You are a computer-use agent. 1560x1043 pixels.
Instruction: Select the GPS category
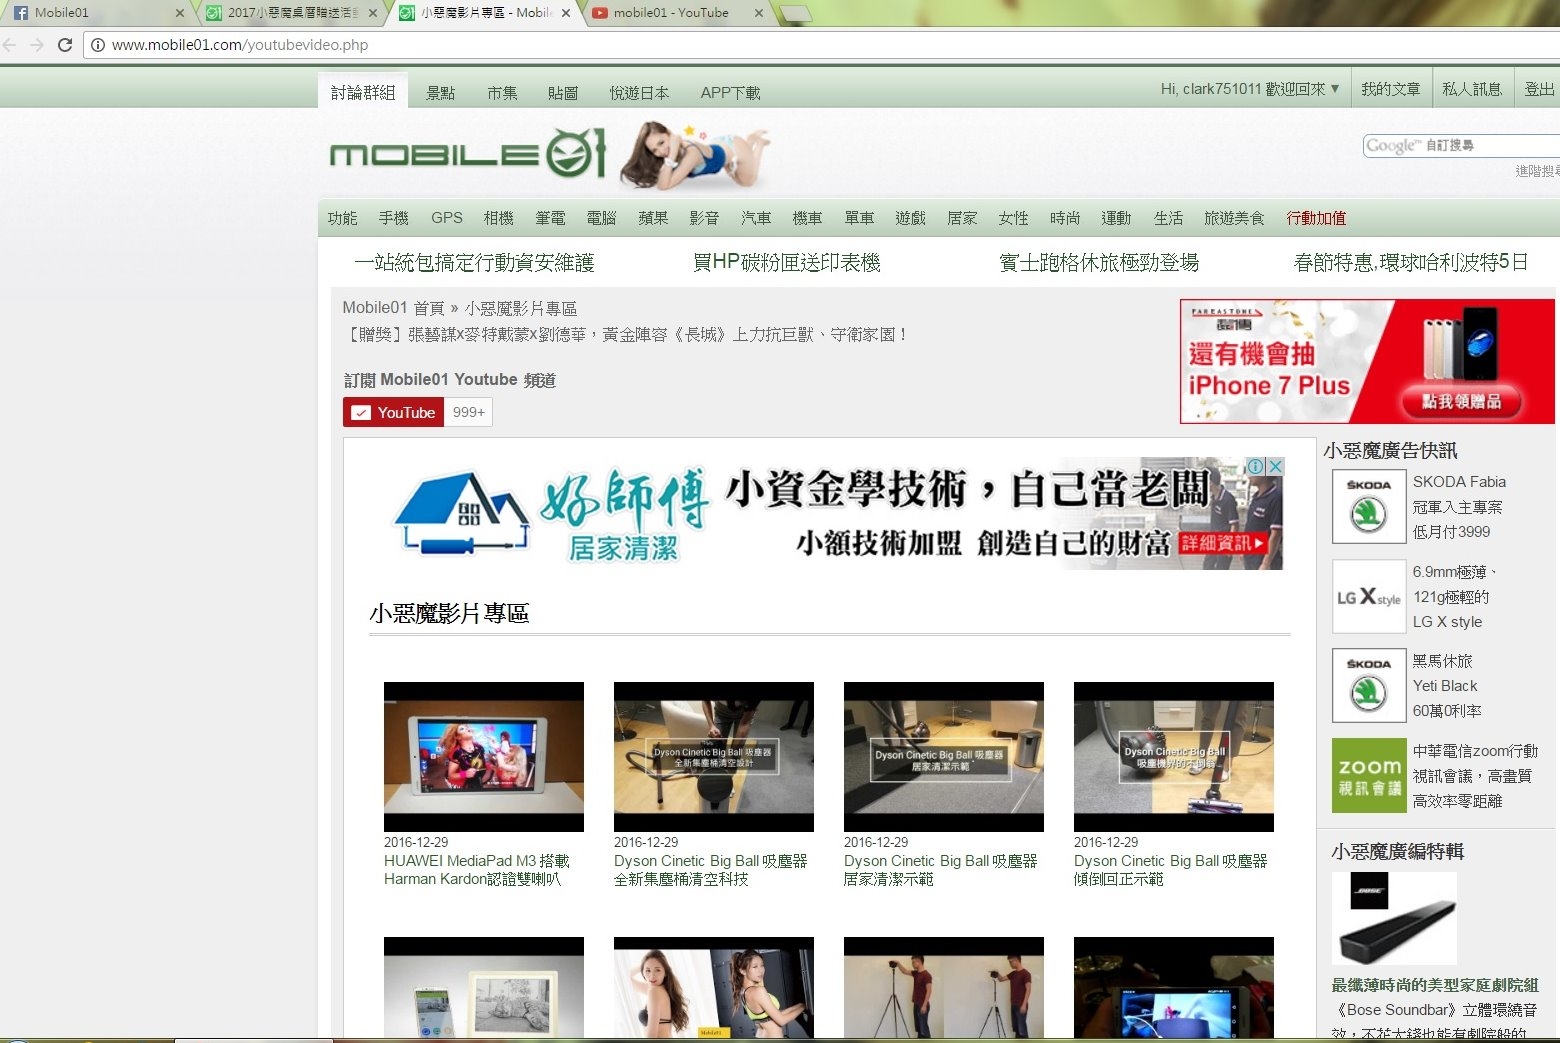coord(447,218)
